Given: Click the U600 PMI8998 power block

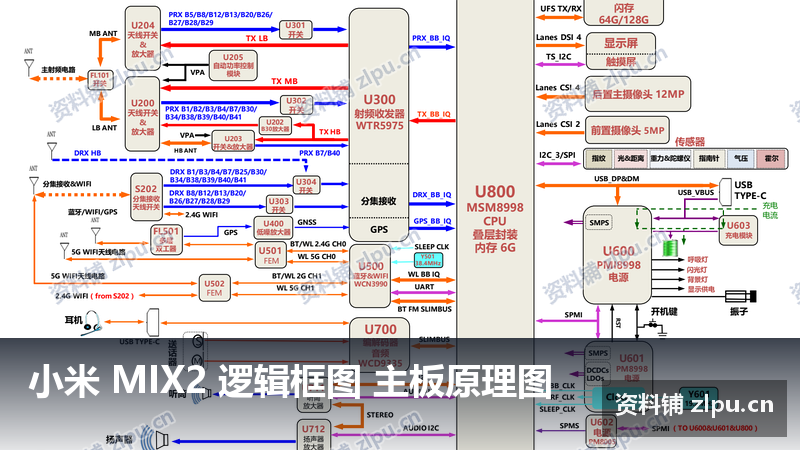Looking at the screenshot, I should coord(617,255).
